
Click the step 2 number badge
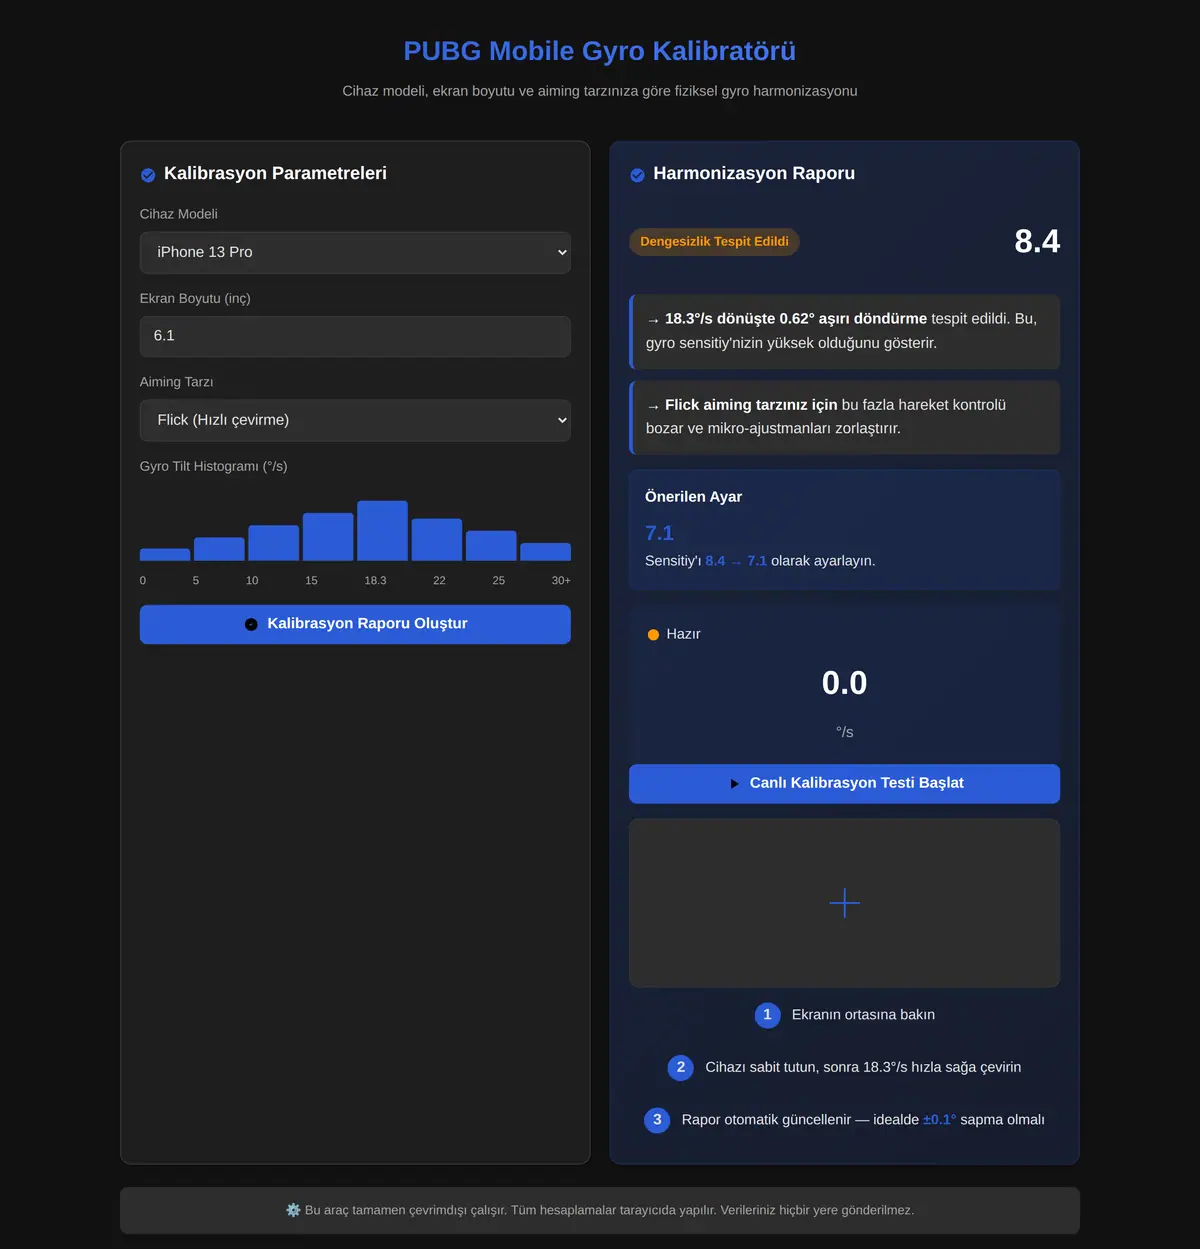tap(681, 1067)
